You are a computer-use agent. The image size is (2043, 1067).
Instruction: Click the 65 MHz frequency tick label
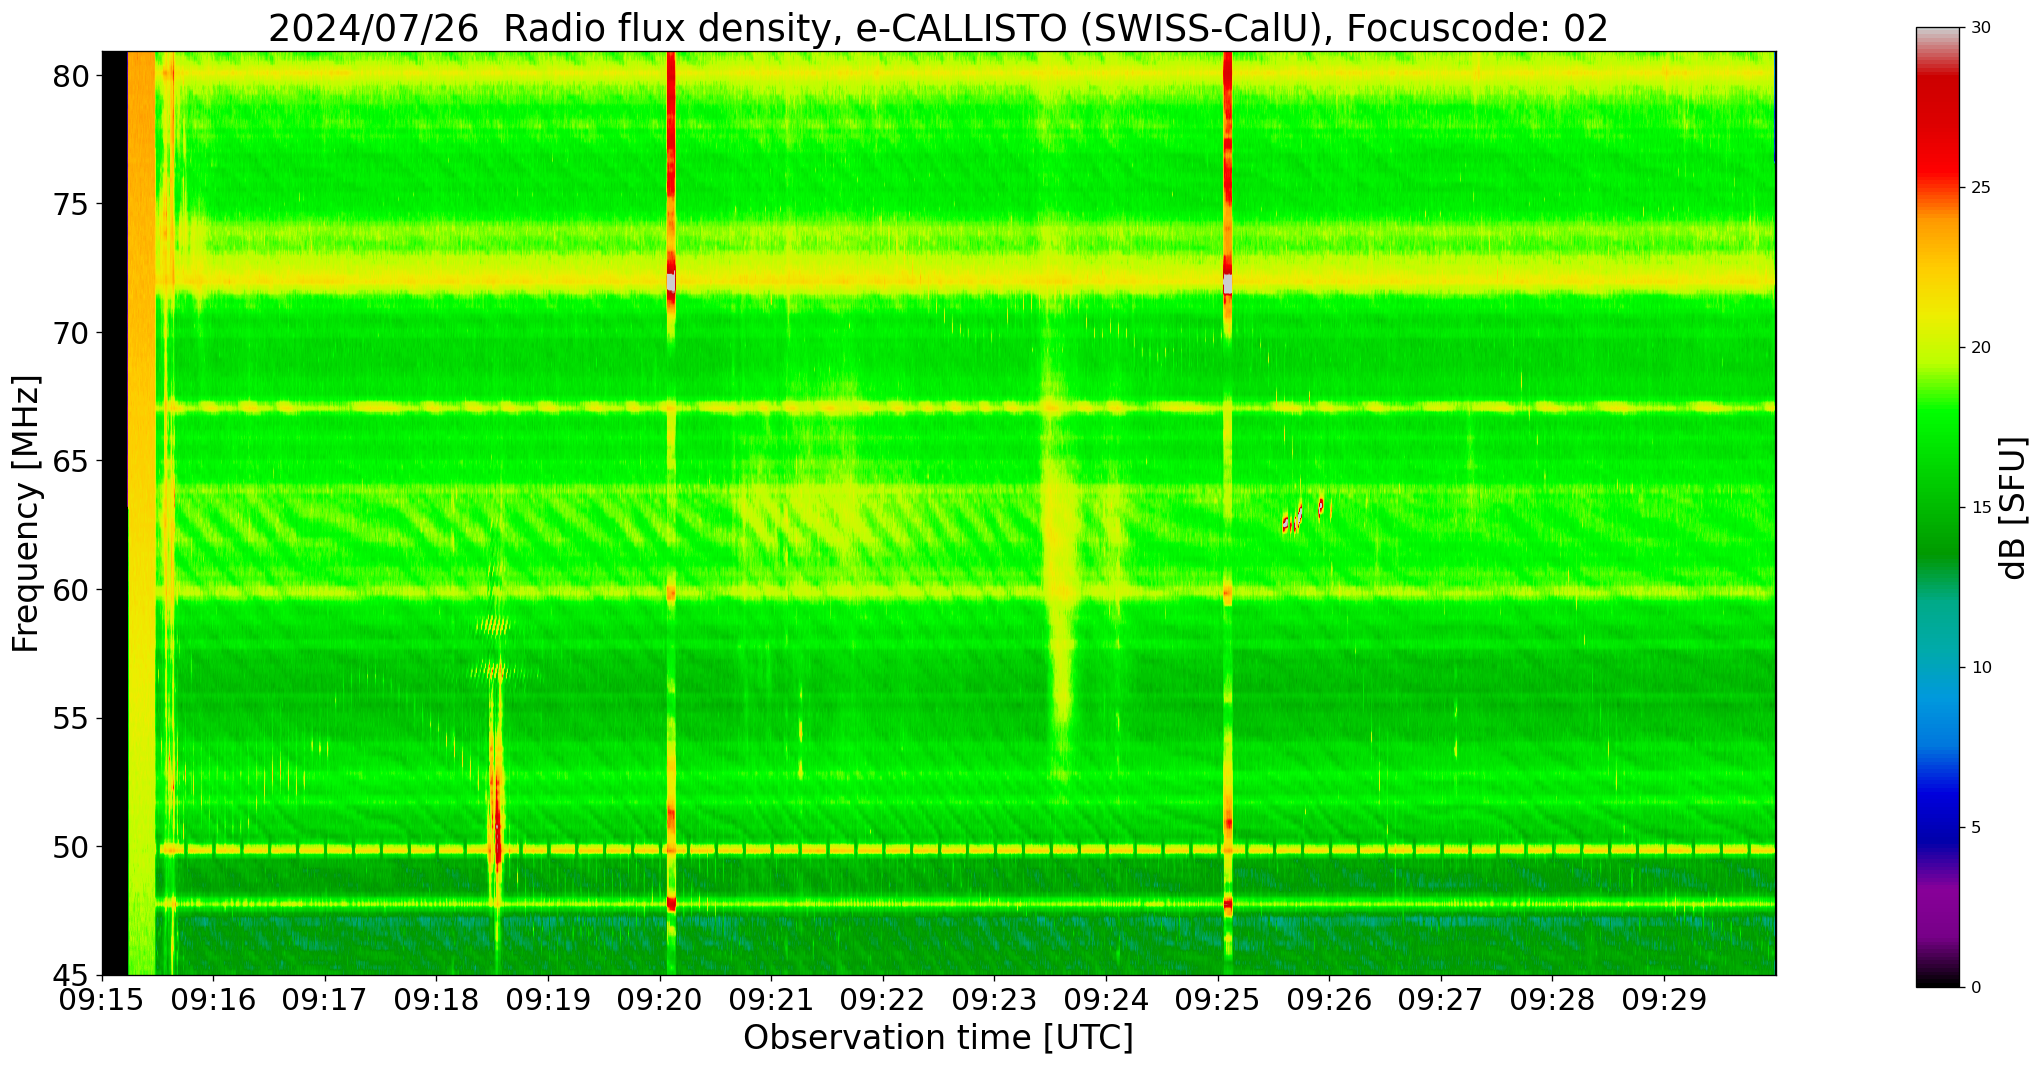tap(71, 461)
